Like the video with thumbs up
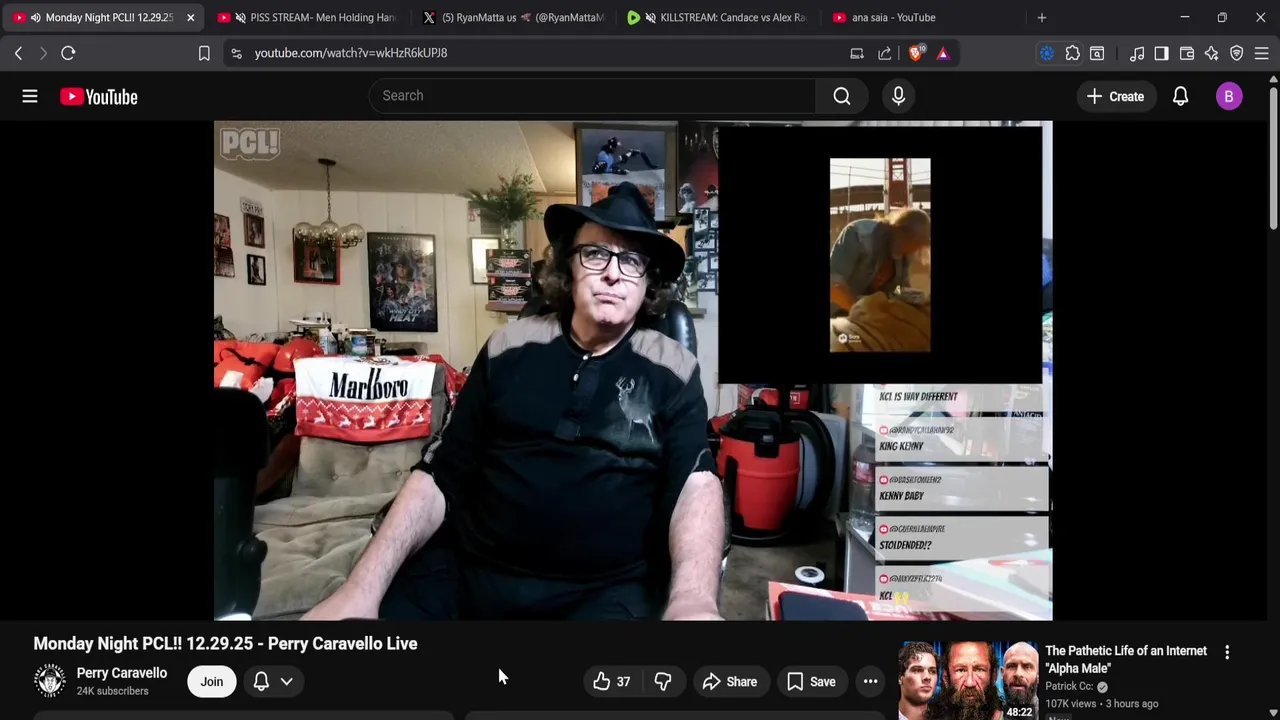 coord(611,681)
